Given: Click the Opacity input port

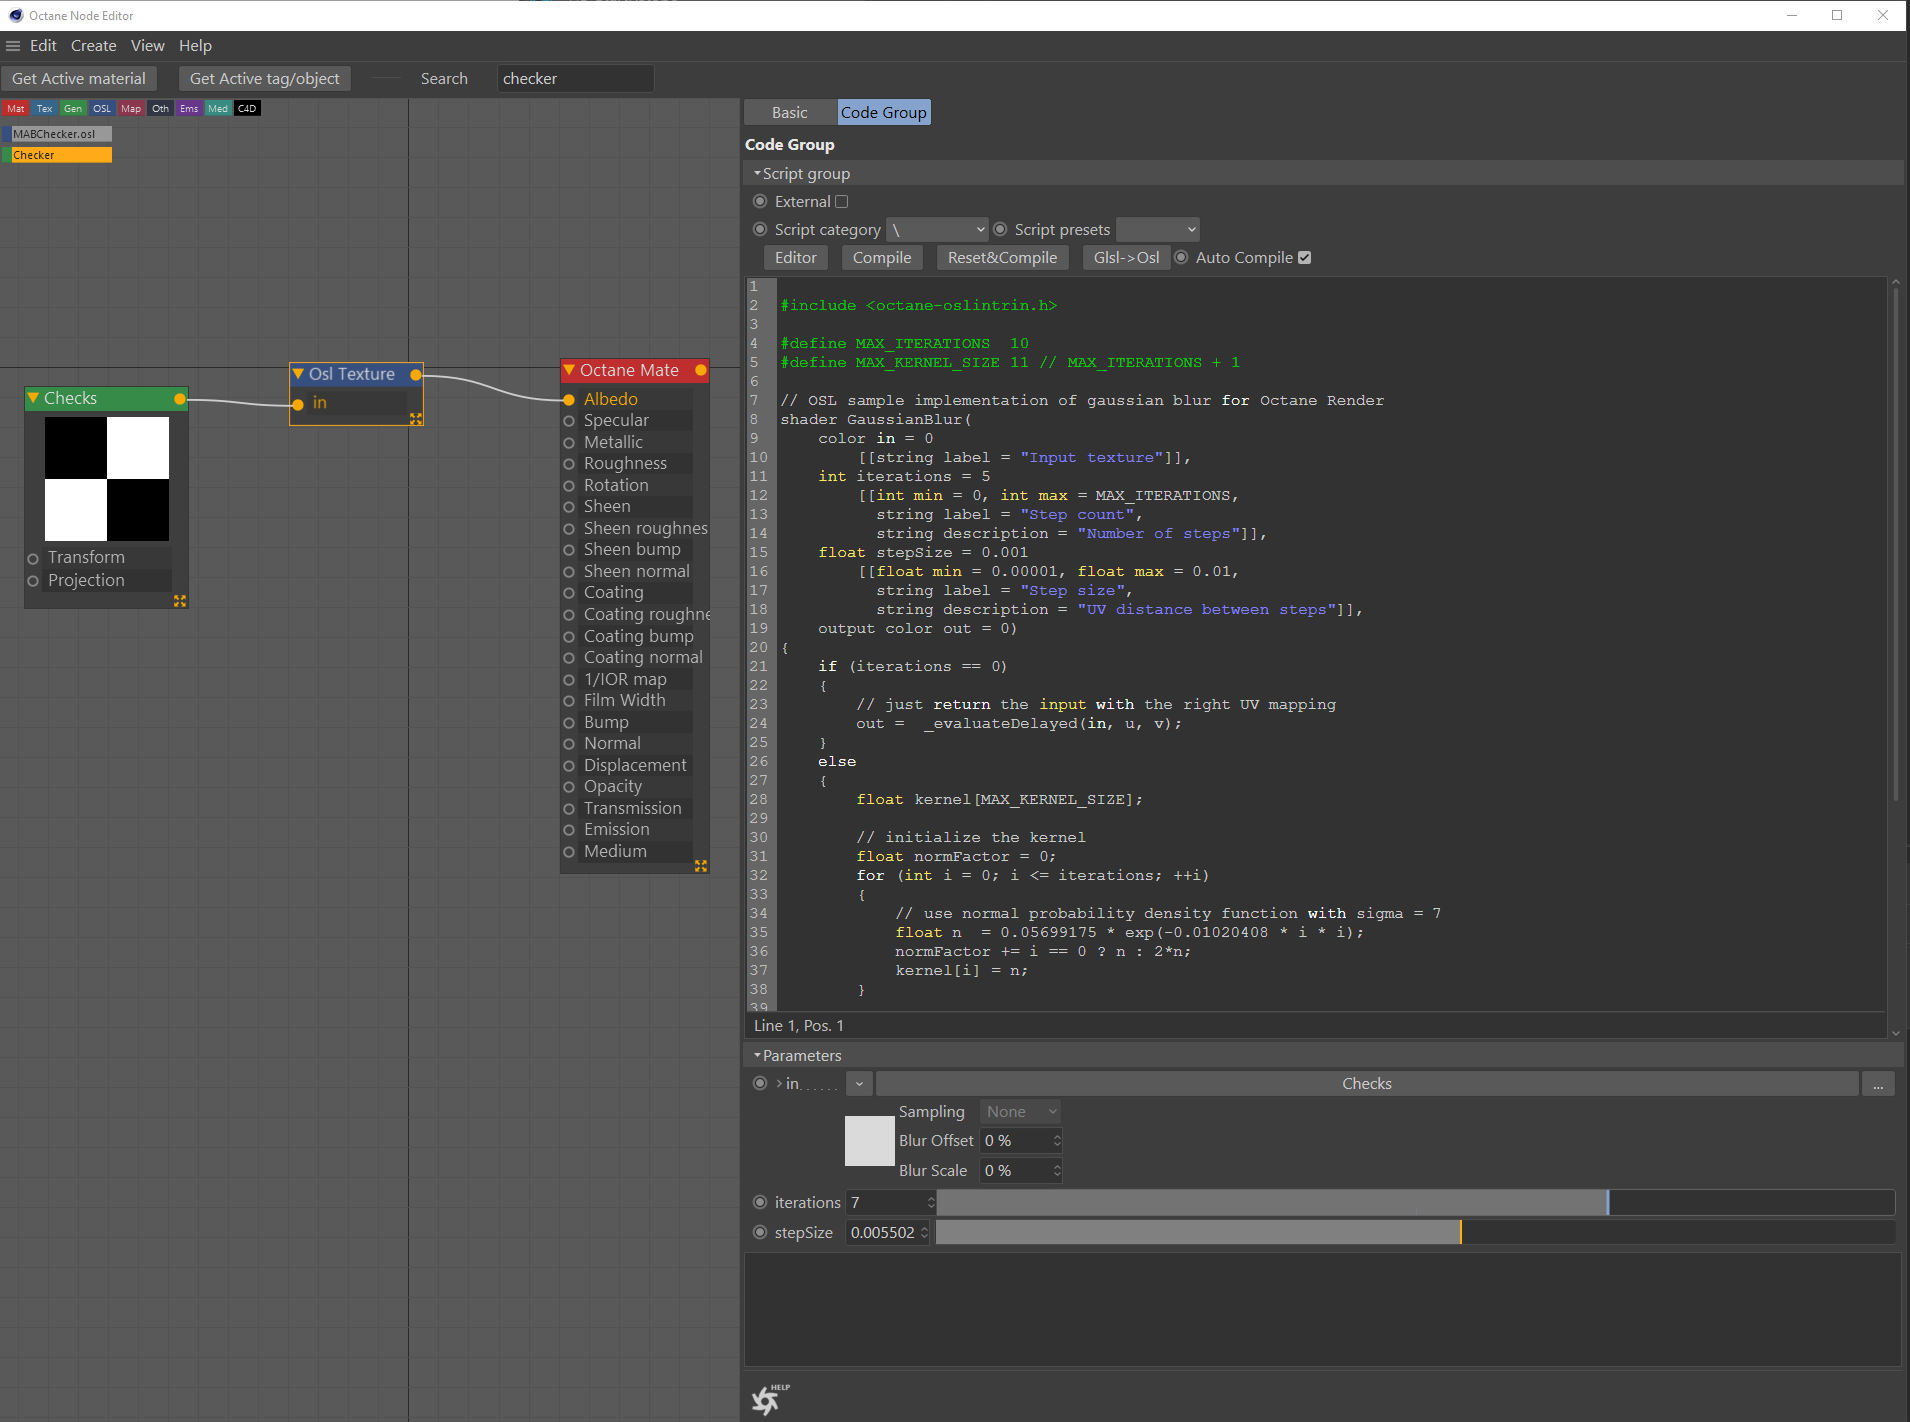Looking at the screenshot, I should pyautogui.click(x=569, y=787).
